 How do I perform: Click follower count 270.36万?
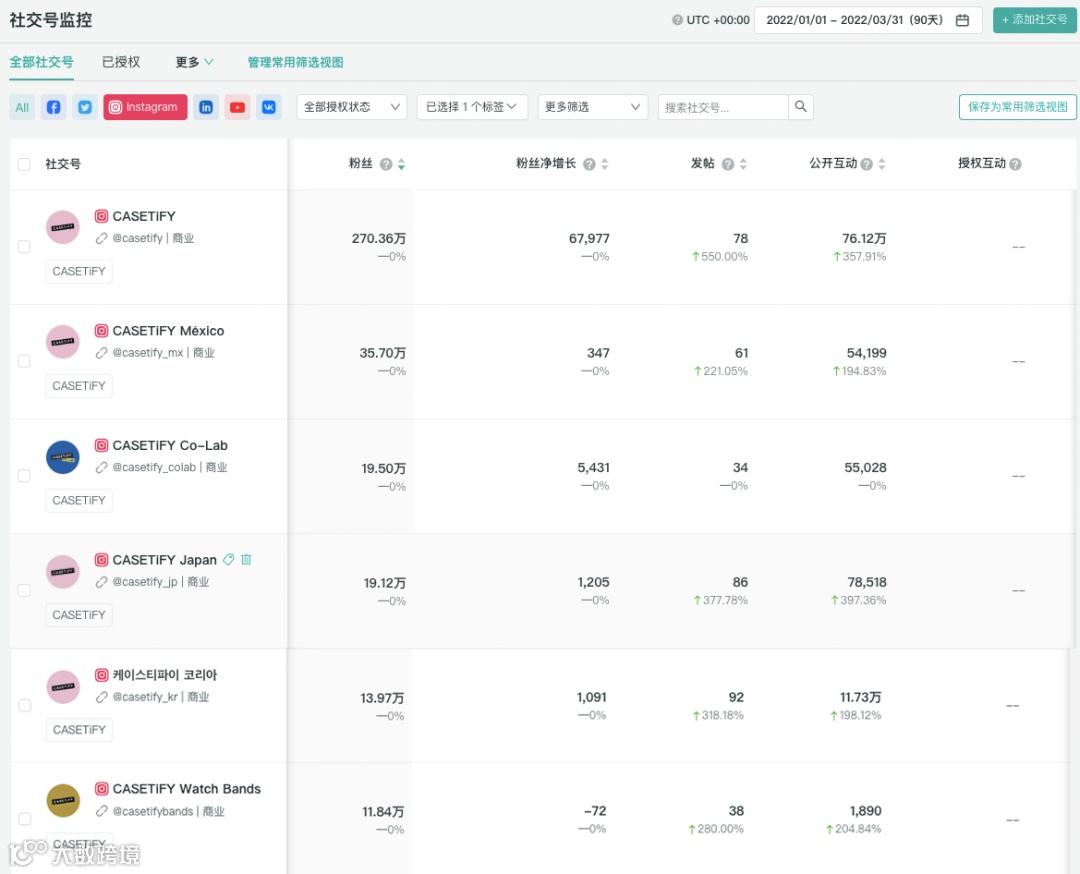coord(379,238)
